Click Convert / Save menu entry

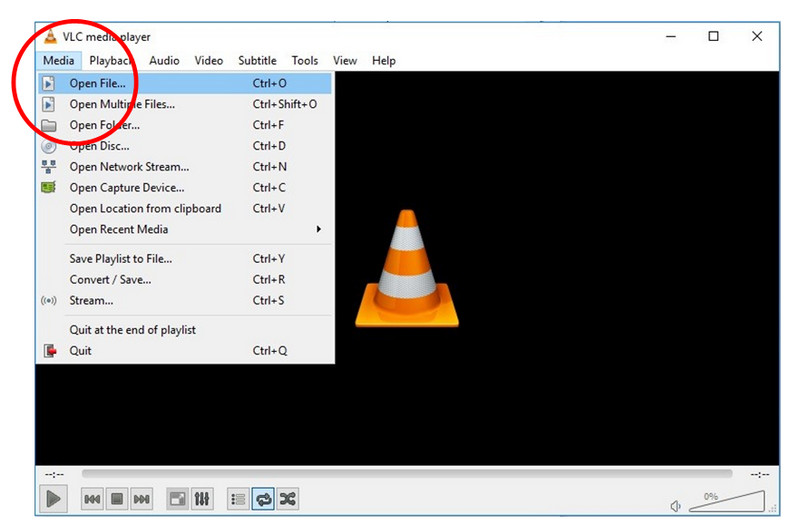(110, 280)
